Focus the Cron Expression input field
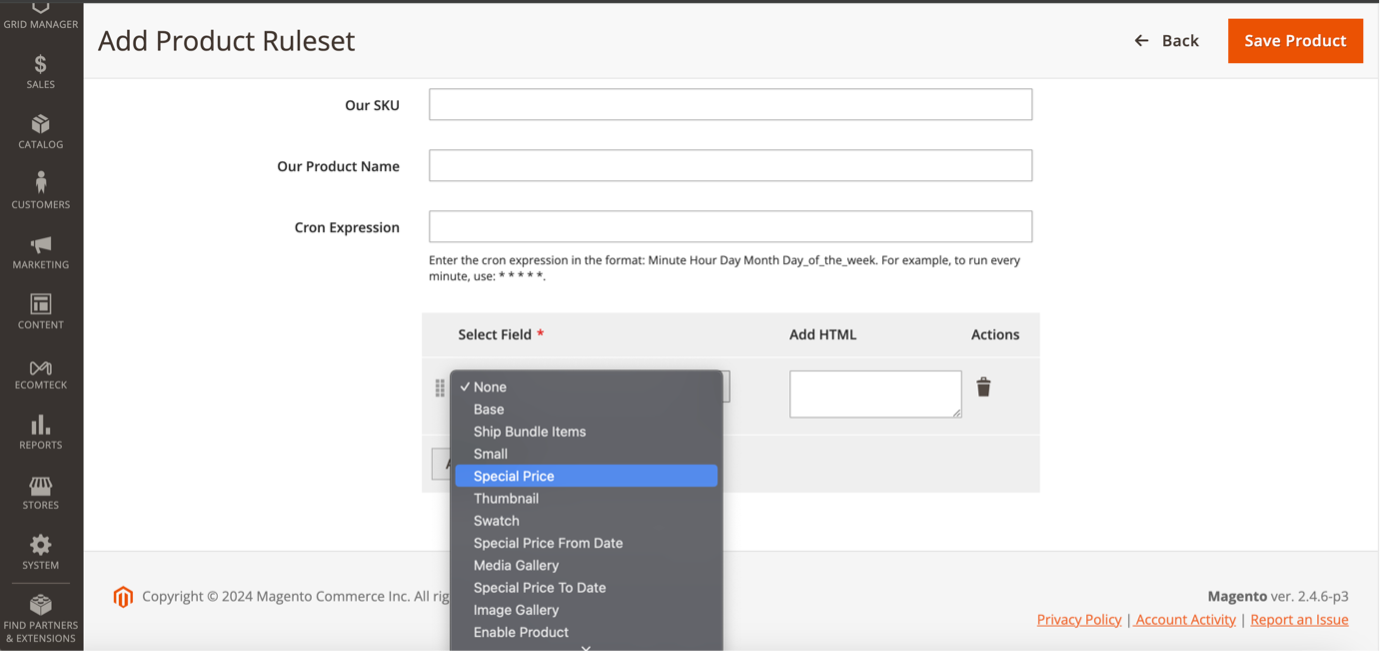 pyautogui.click(x=730, y=226)
